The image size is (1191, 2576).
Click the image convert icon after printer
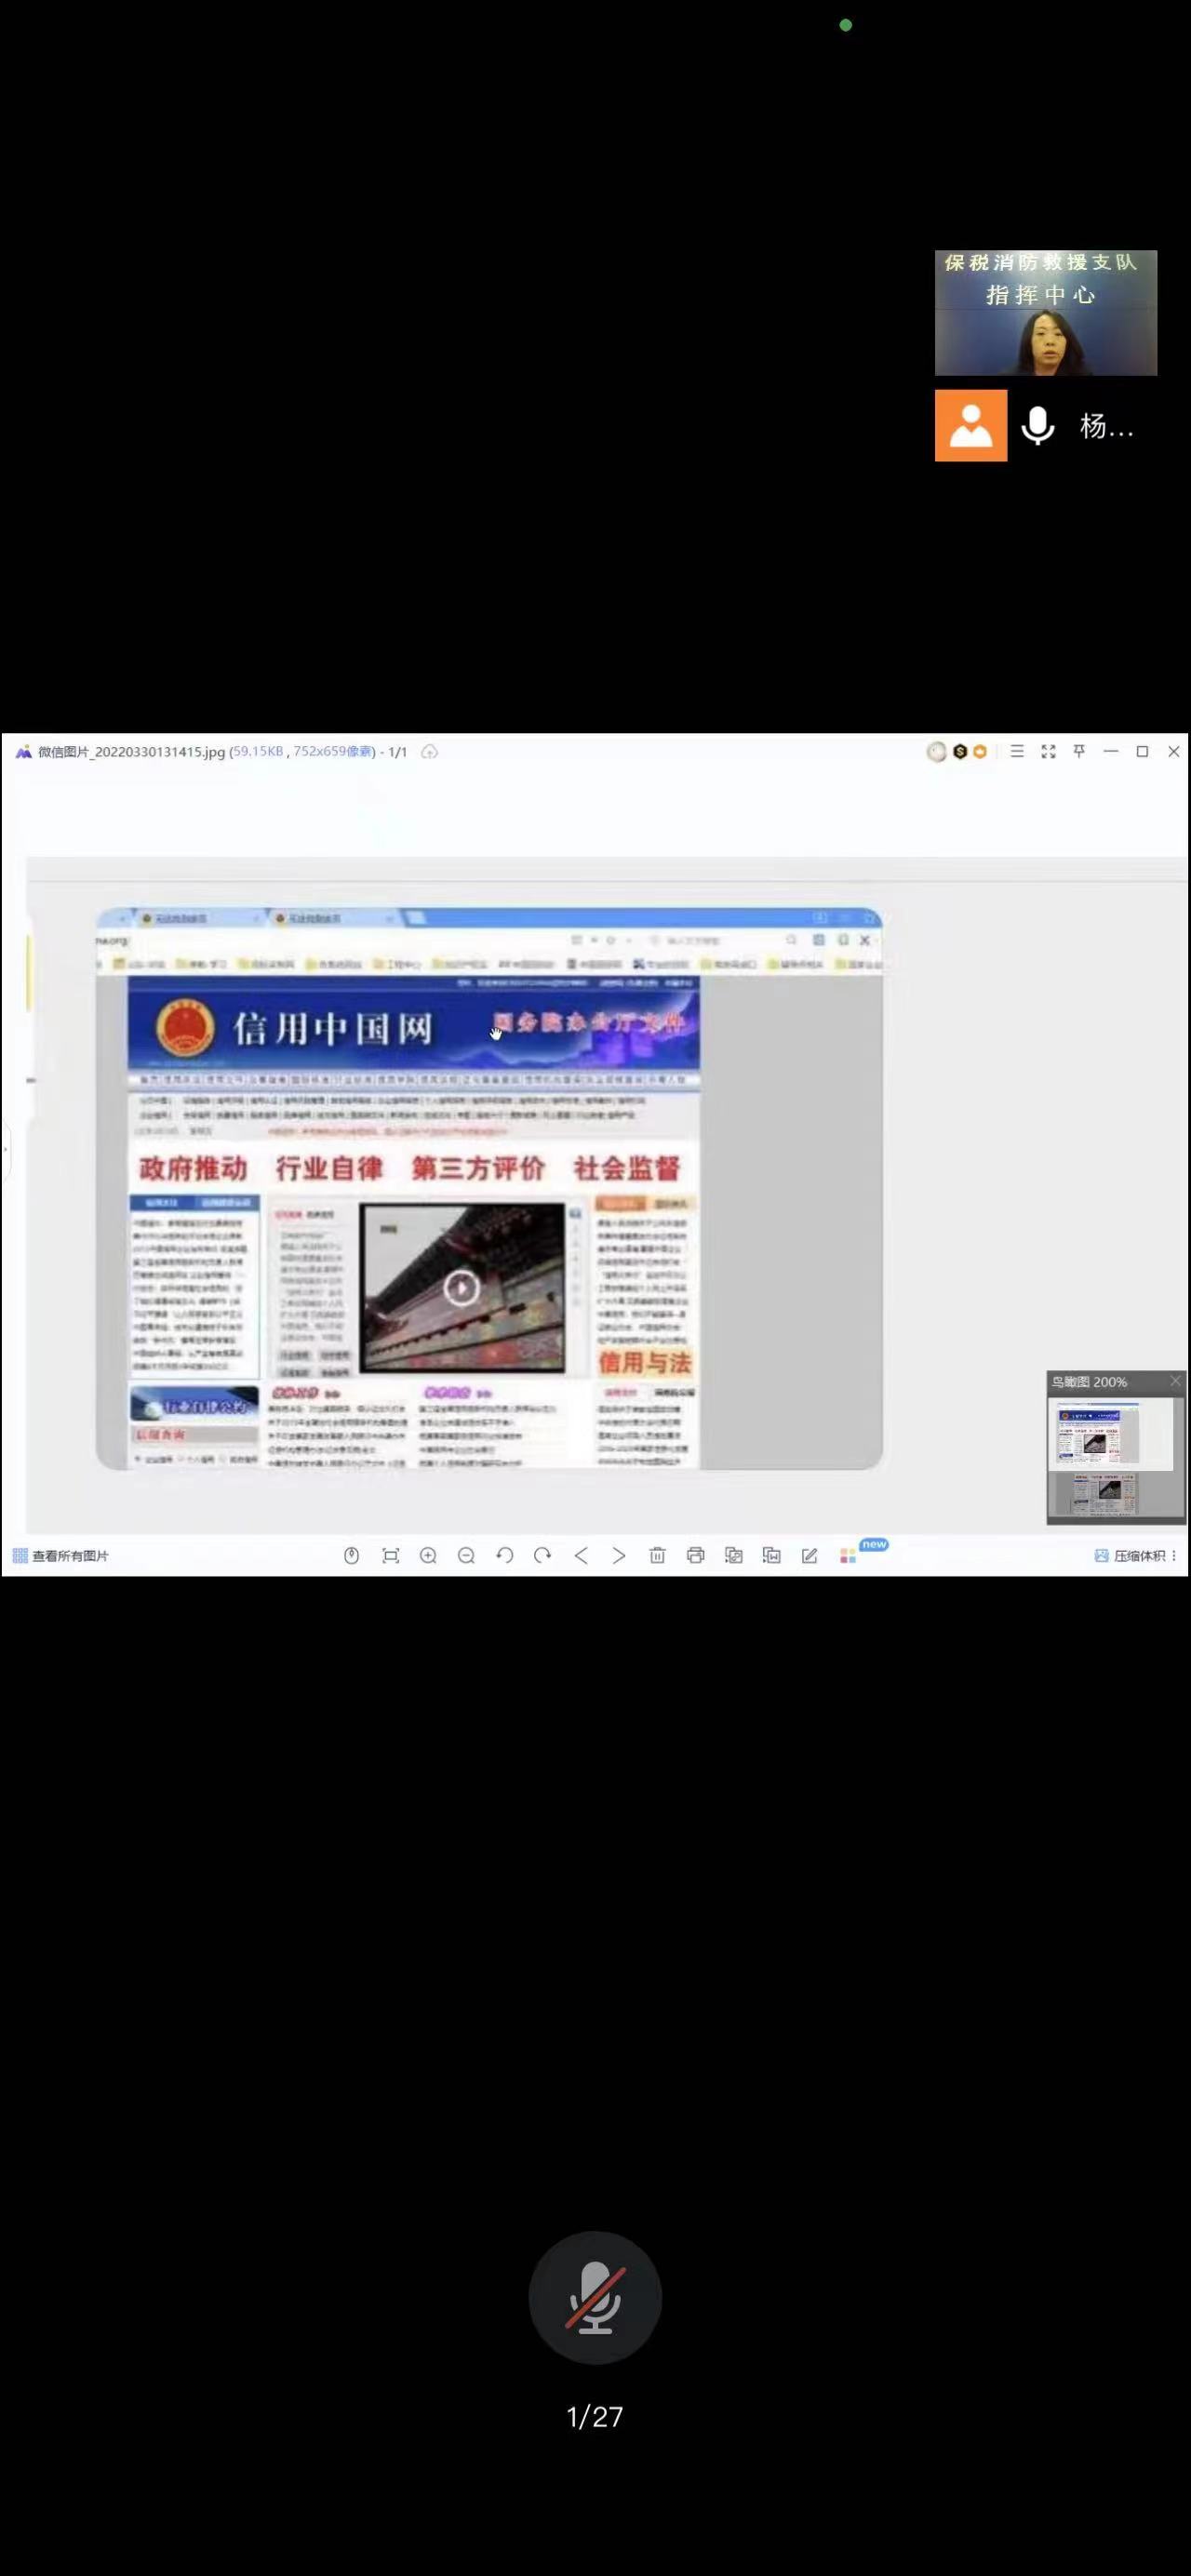coord(733,1556)
